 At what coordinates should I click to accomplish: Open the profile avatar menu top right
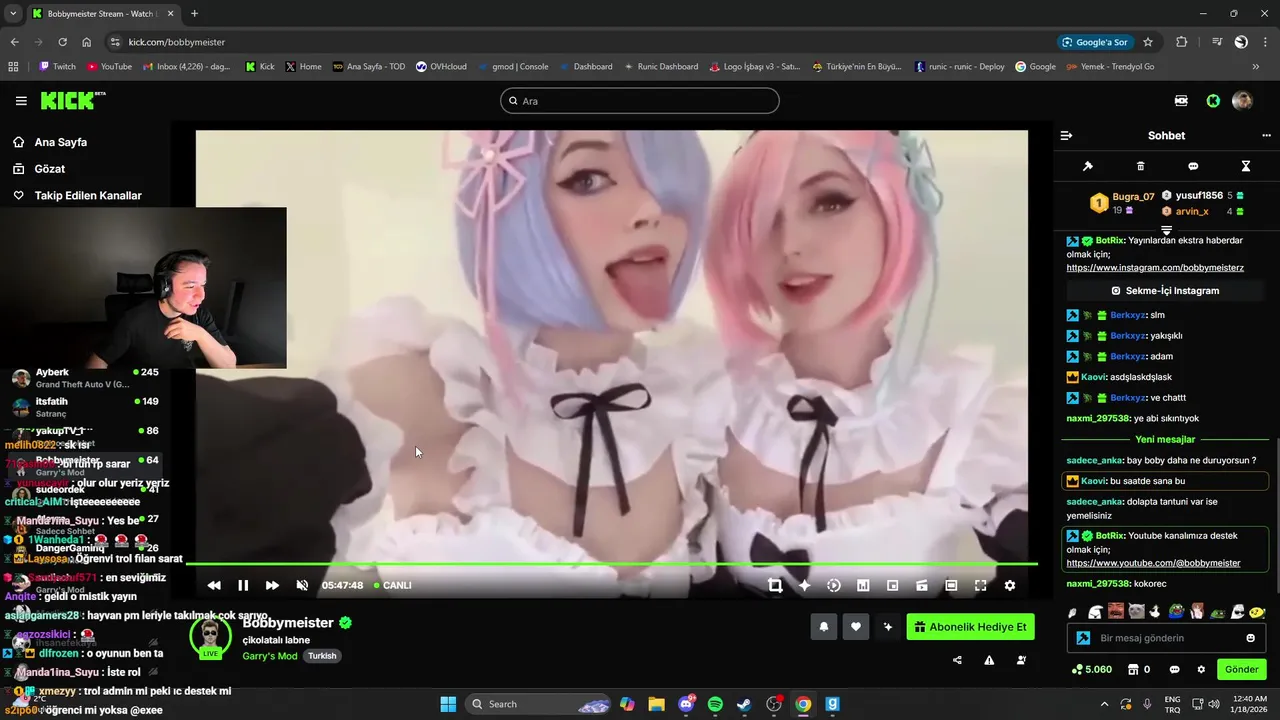click(1242, 101)
